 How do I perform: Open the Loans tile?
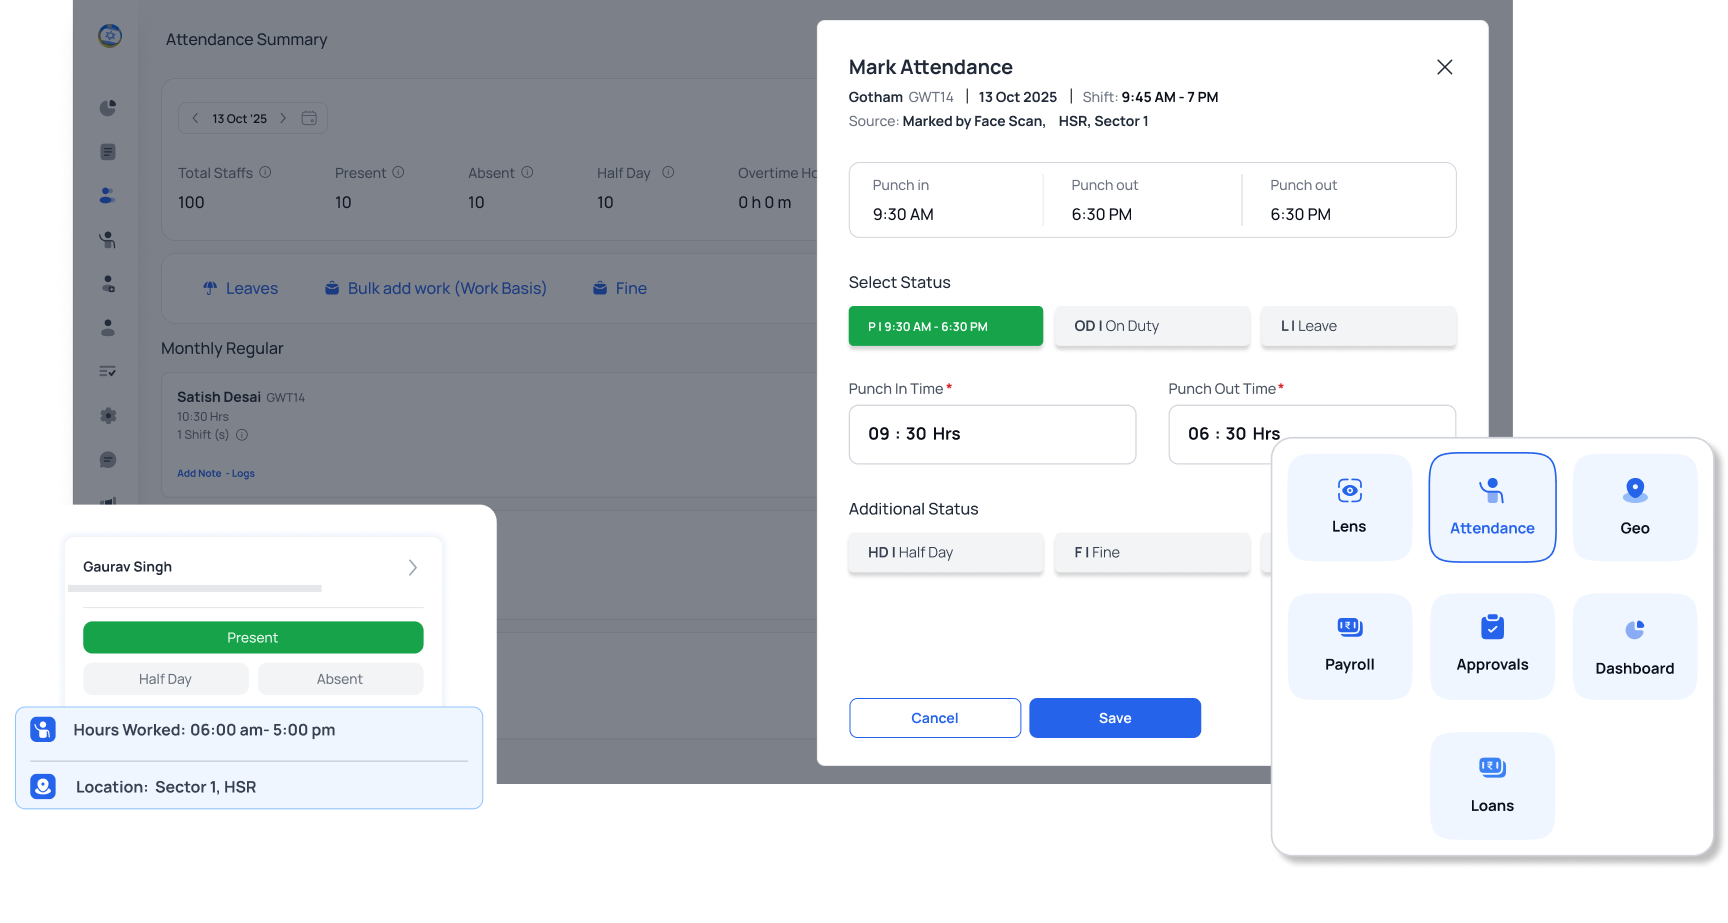(x=1492, y=785)
